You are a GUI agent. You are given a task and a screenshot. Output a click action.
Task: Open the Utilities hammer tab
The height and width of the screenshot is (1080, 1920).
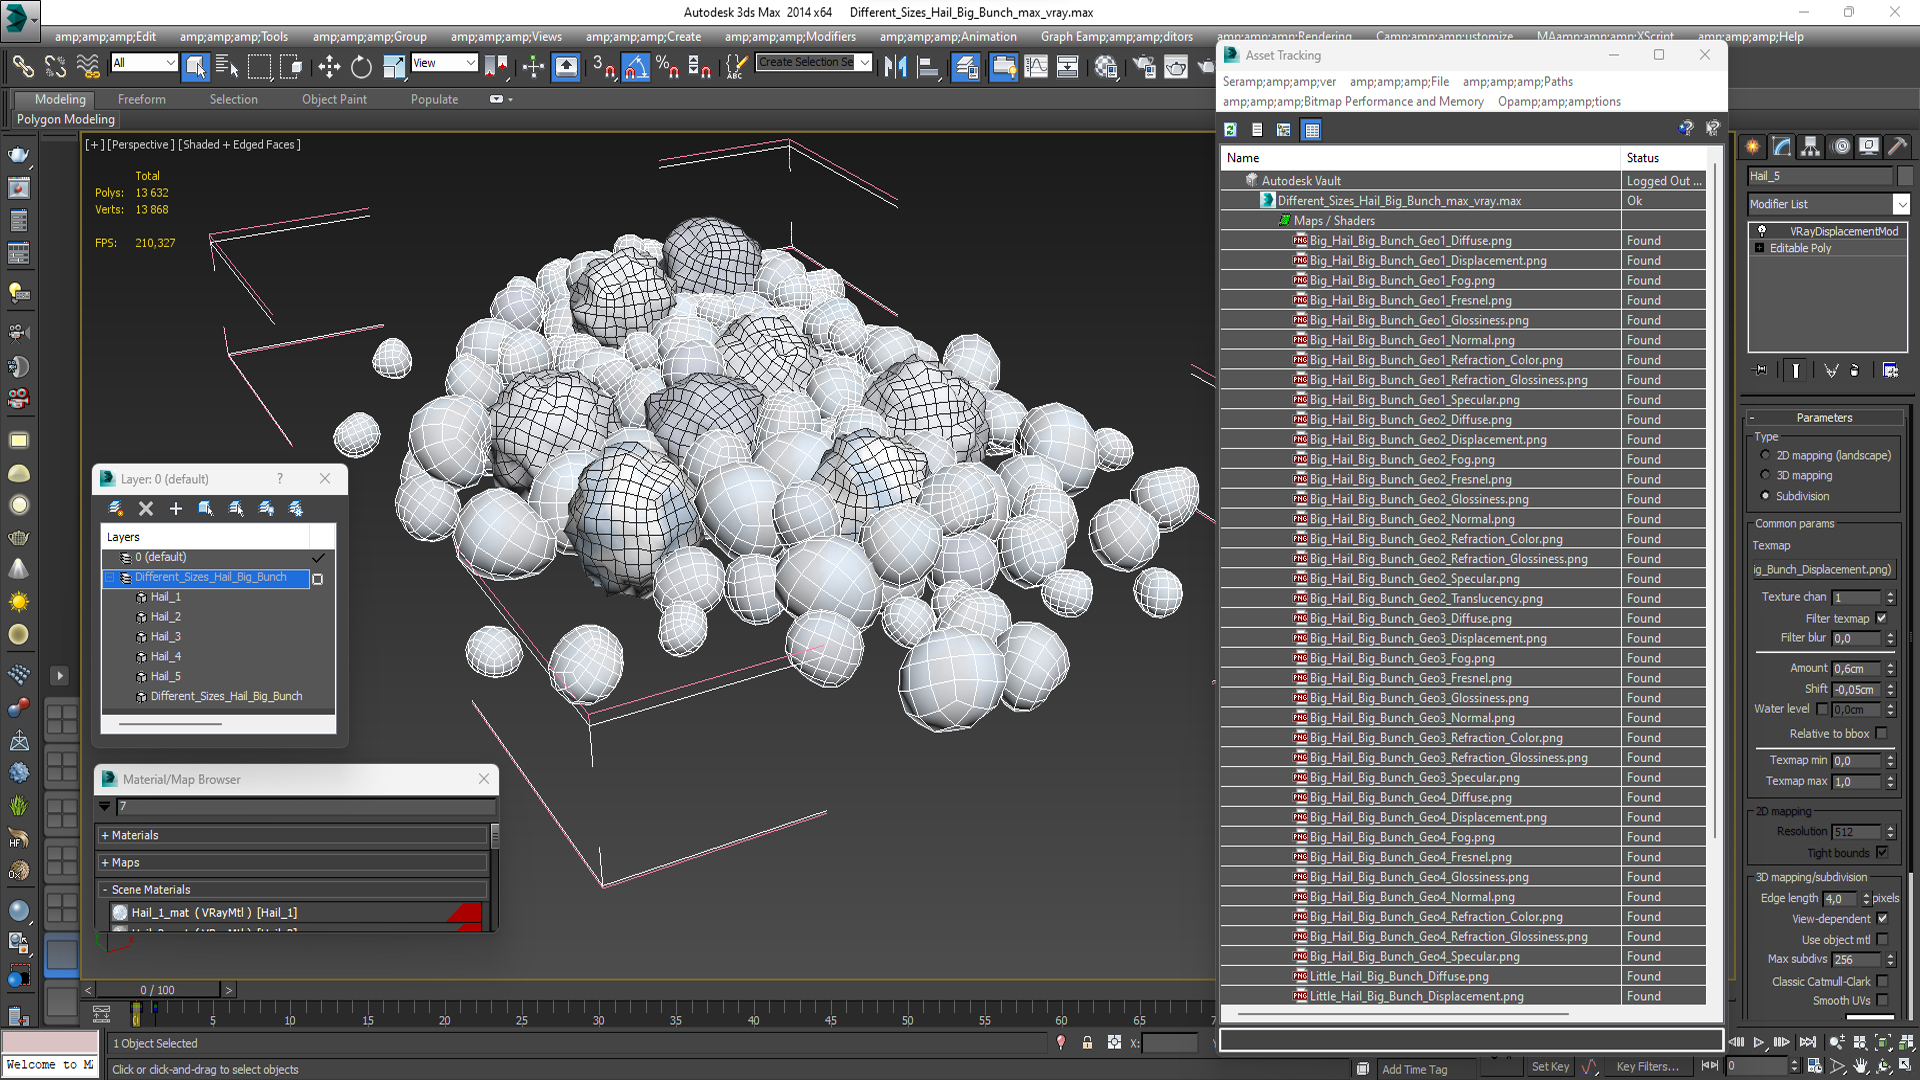tap(1897, 146)
